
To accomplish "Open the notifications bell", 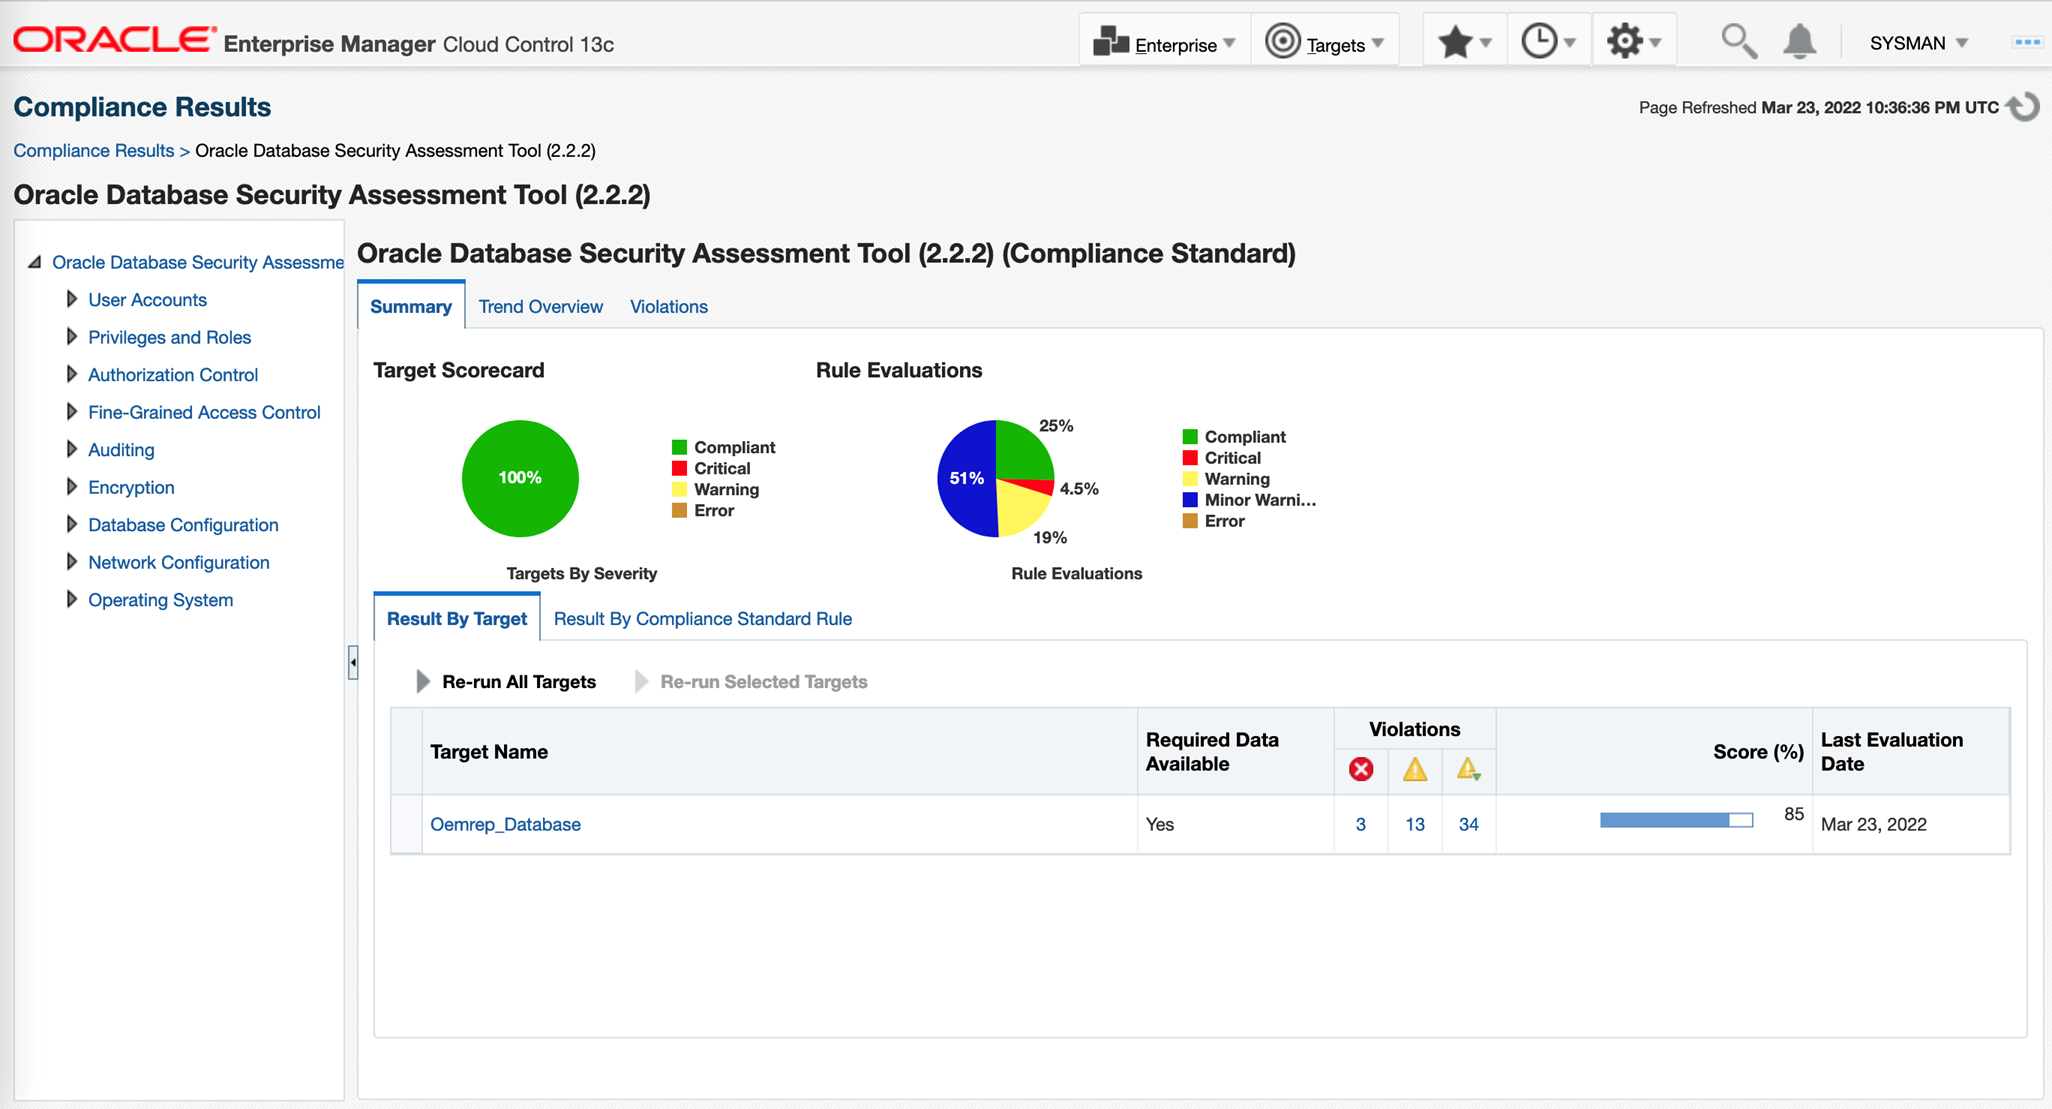I will pos(1799,42).
